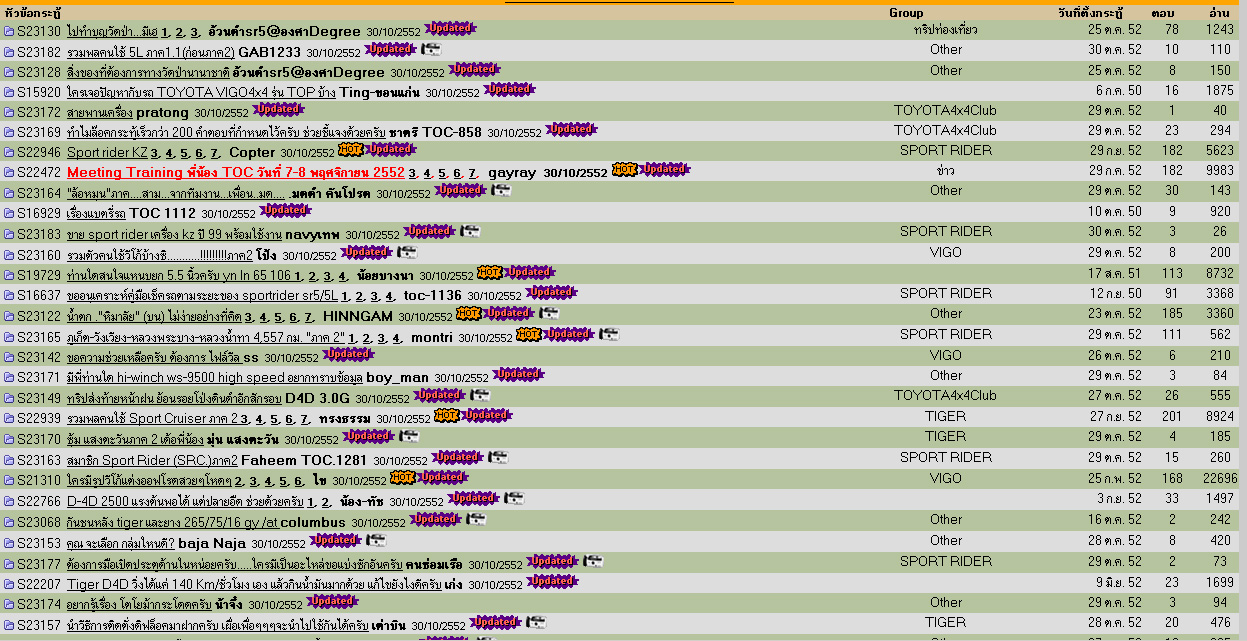Click the folder icon beside thread S22207

[9, 584]
